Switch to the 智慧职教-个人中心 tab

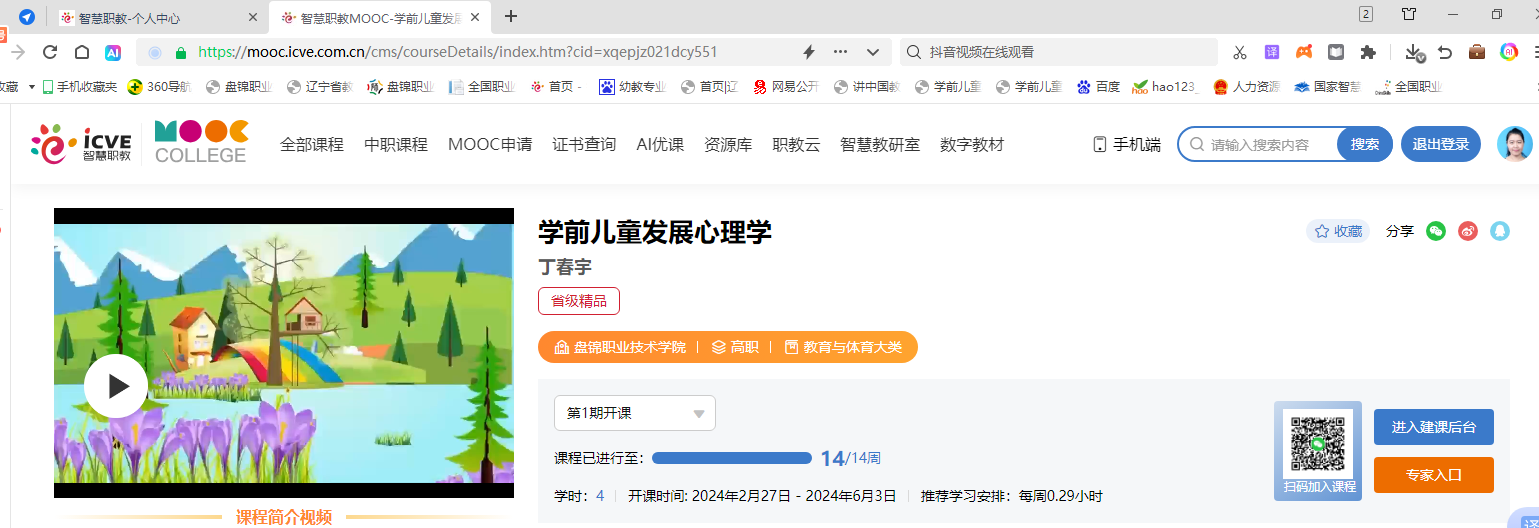(130, 17)
